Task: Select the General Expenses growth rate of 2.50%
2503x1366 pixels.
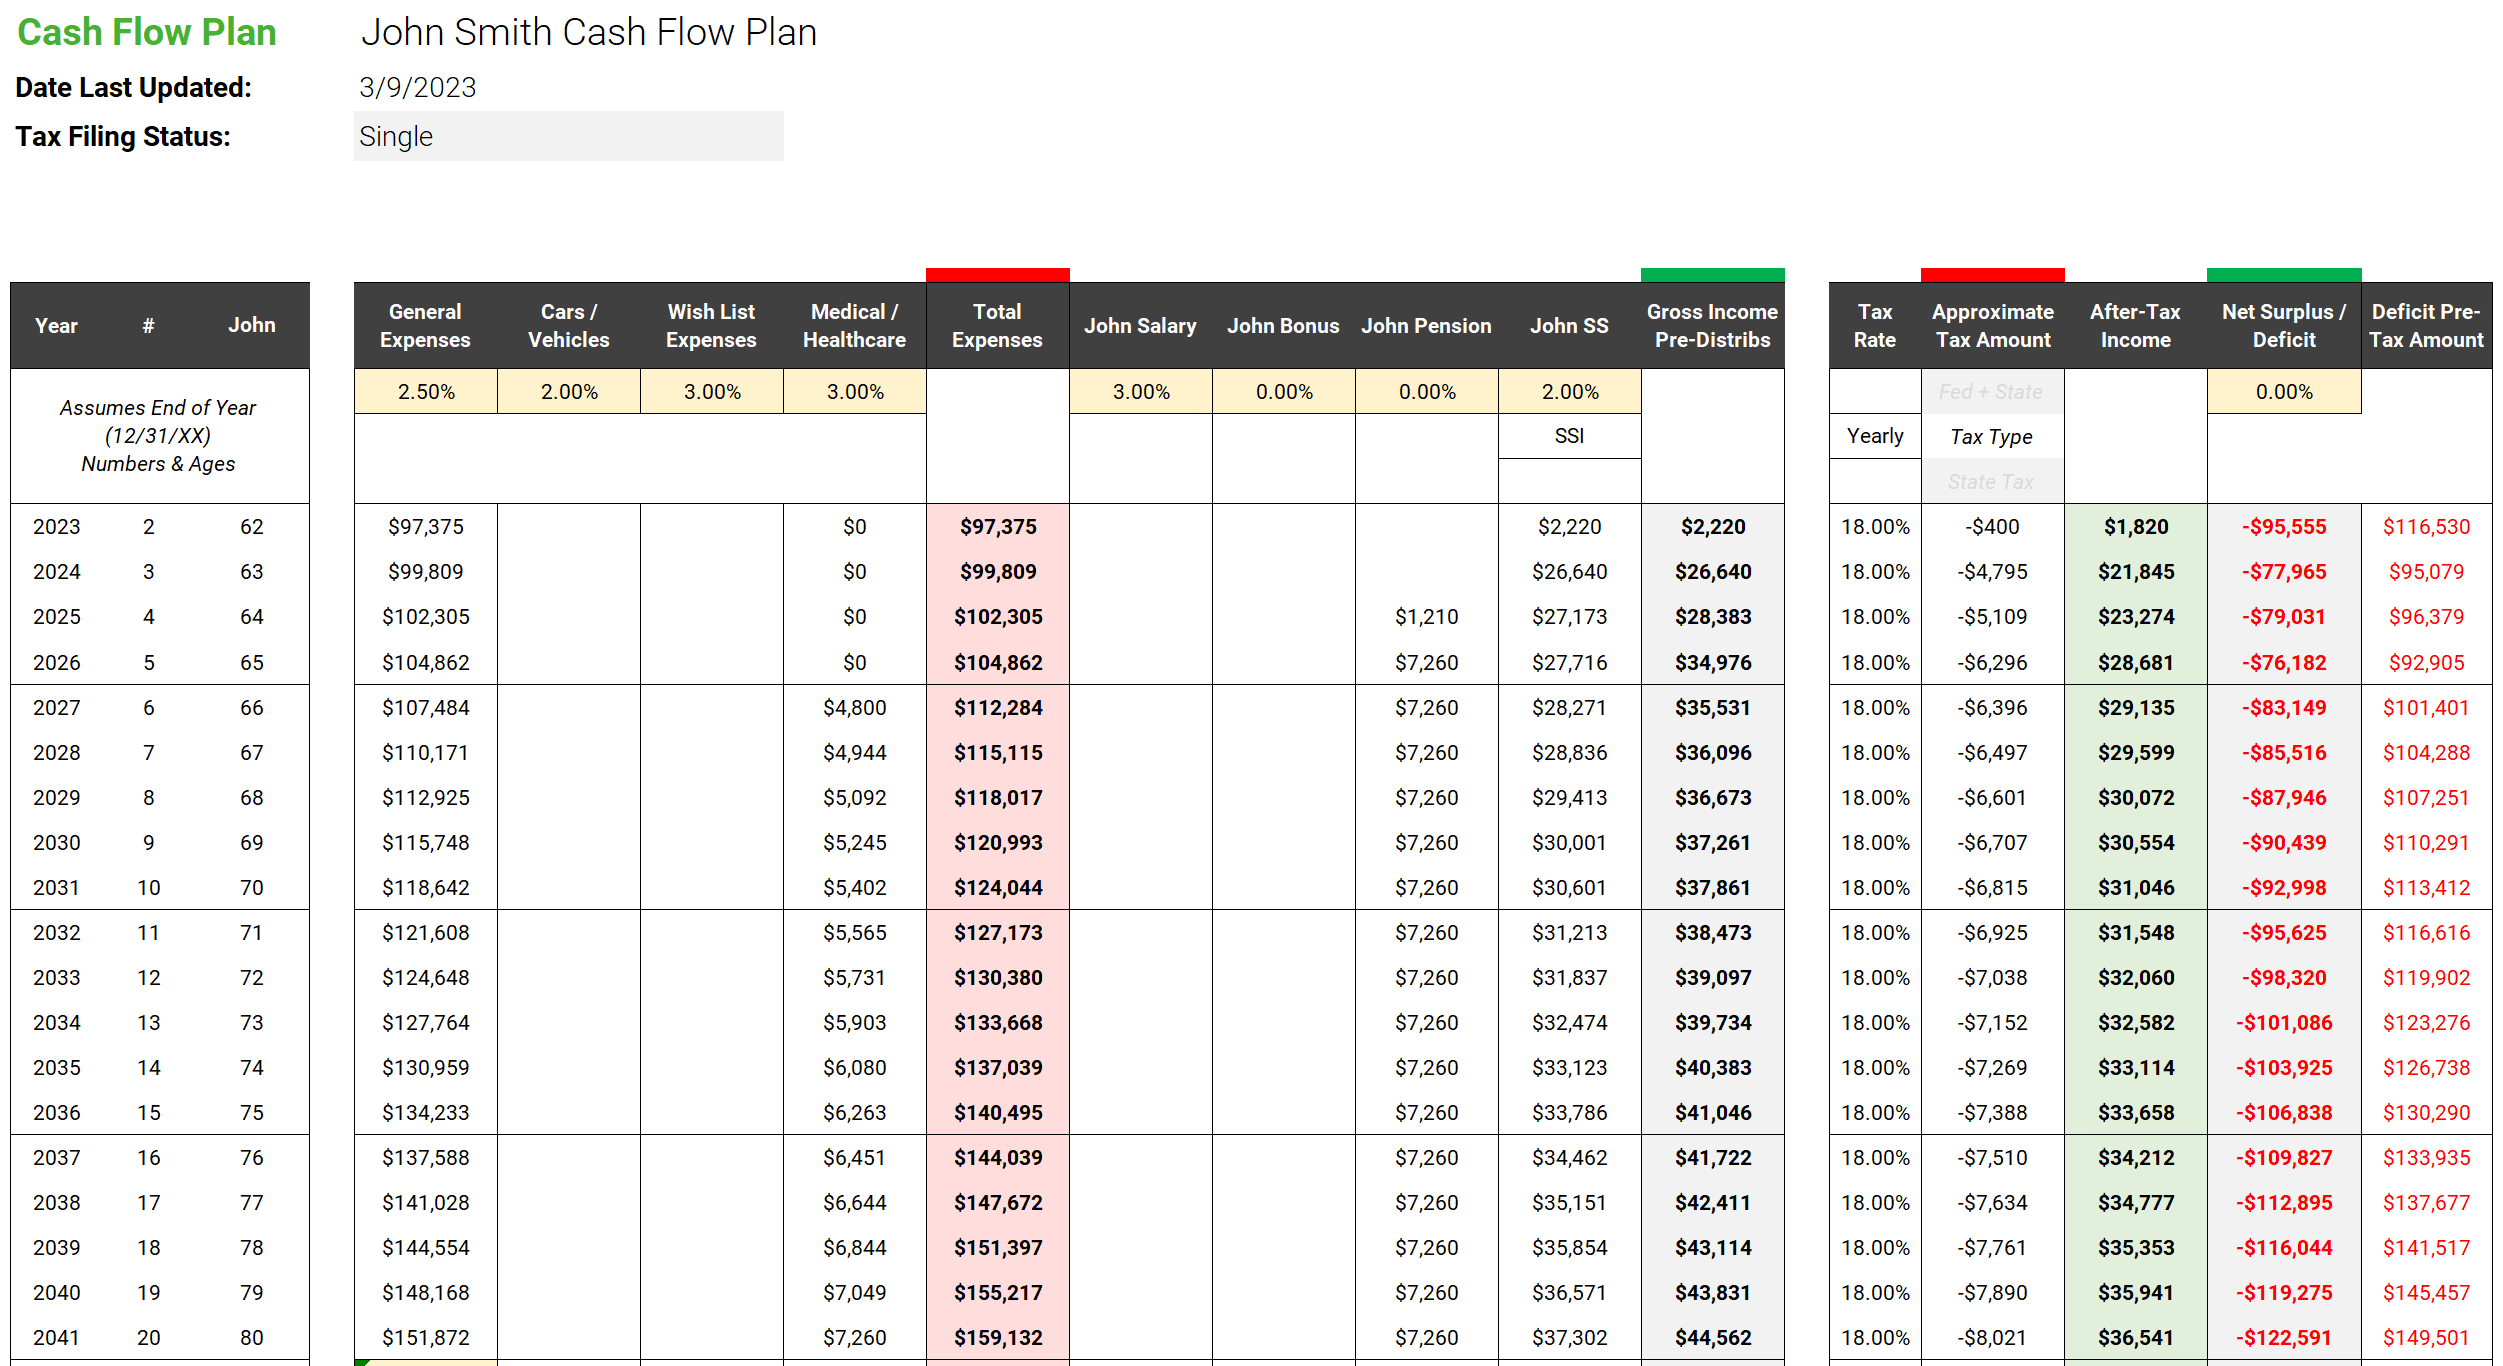Action: pos(425,391)
